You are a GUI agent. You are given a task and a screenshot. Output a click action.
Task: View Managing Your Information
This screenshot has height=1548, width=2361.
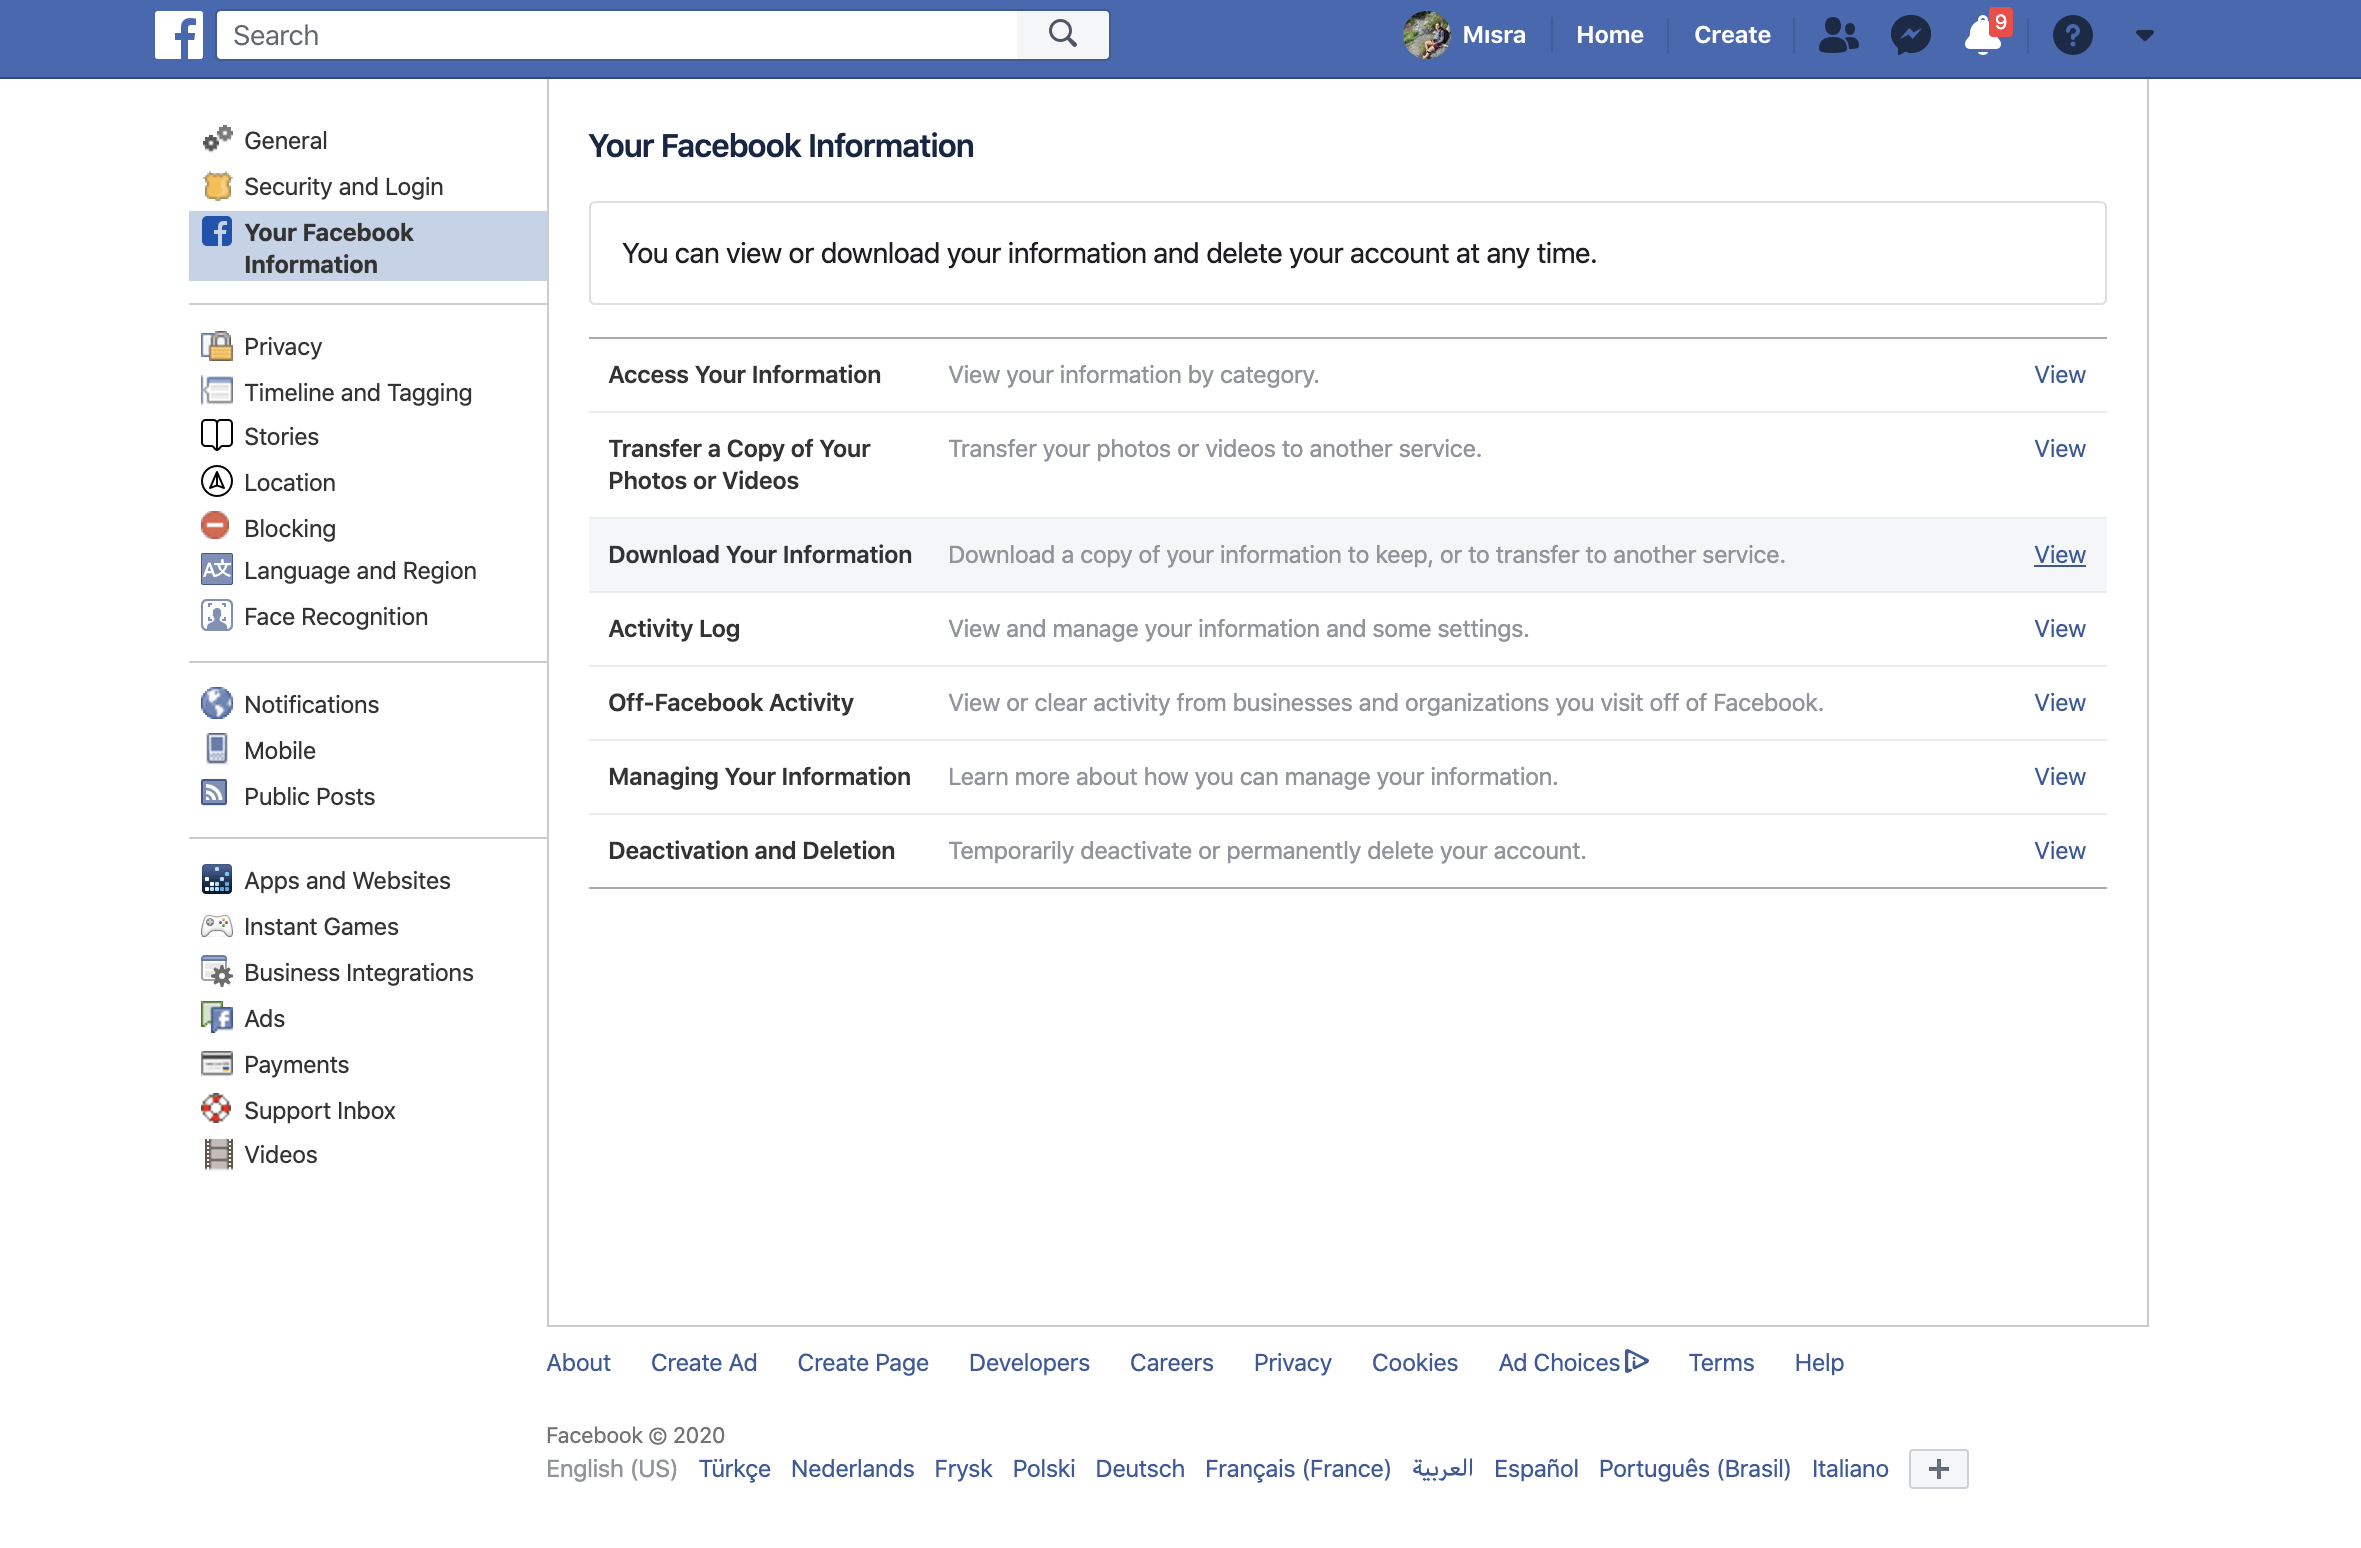2059,776
